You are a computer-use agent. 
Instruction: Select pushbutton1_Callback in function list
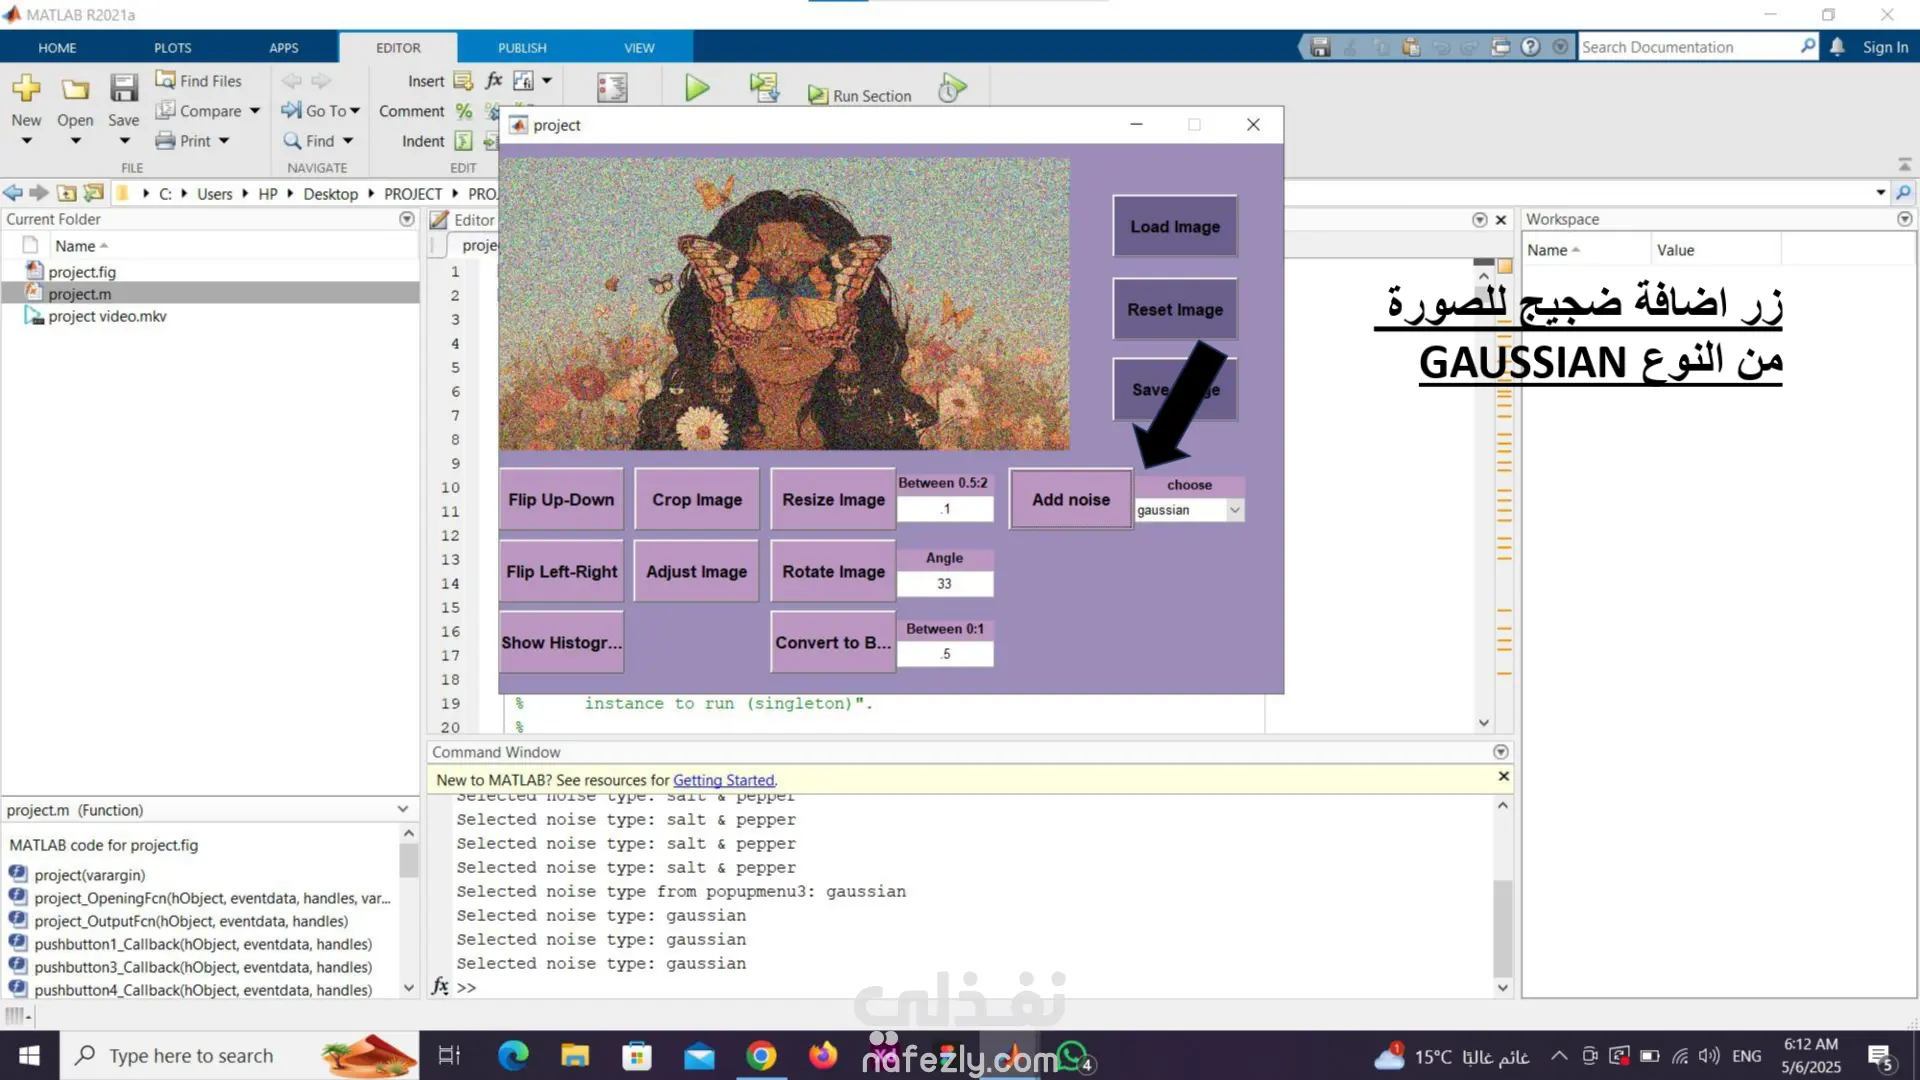pyautogui.click(x=203, y=944)
